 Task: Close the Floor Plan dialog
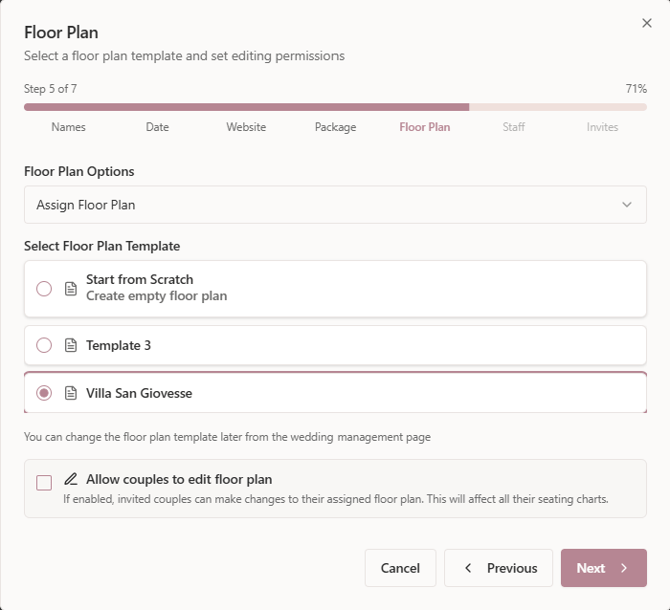[x=646, y=23]
